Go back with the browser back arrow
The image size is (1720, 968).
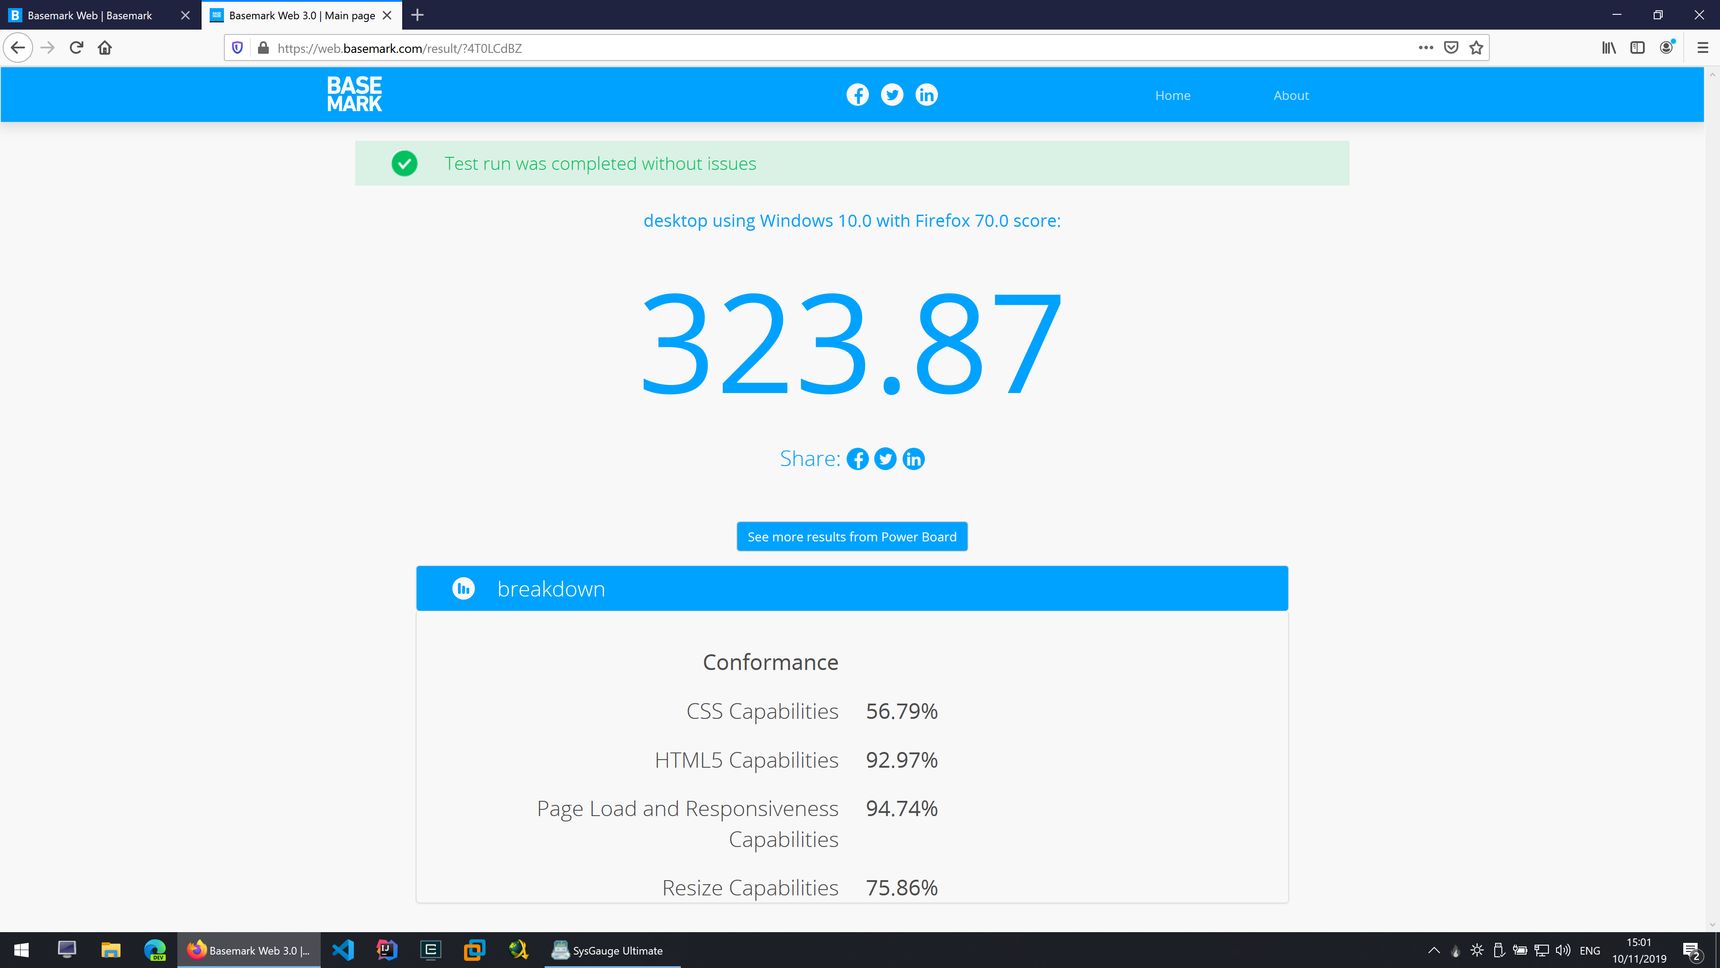click(18, 47)
